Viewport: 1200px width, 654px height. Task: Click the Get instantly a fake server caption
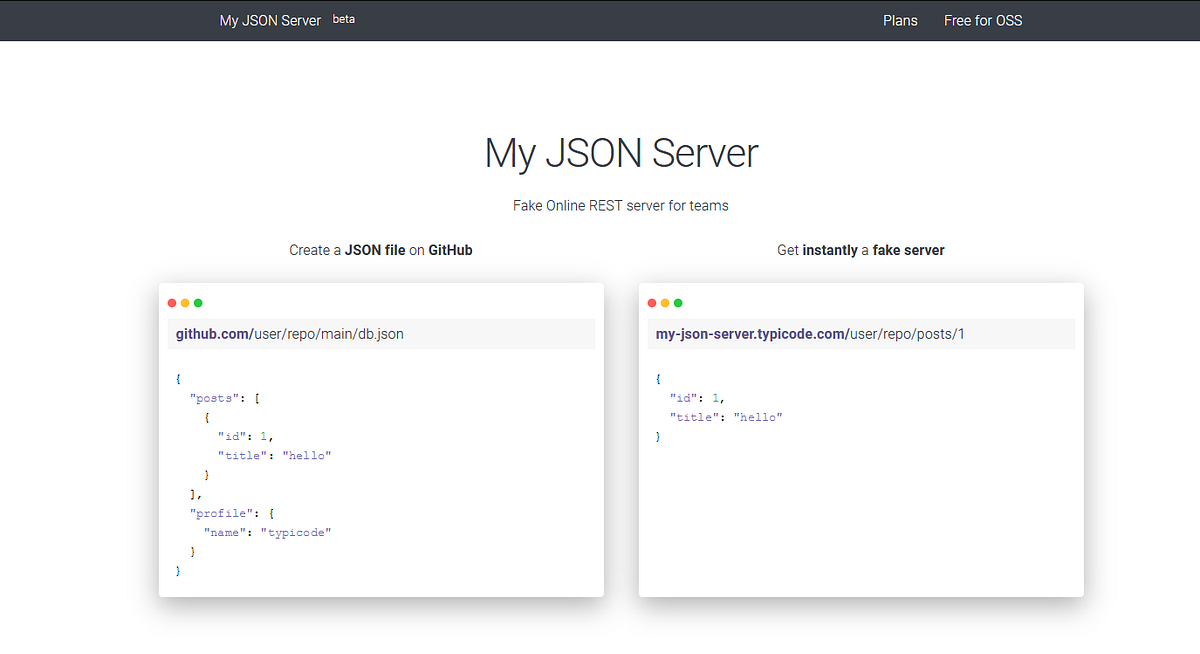tap(861, 250)
